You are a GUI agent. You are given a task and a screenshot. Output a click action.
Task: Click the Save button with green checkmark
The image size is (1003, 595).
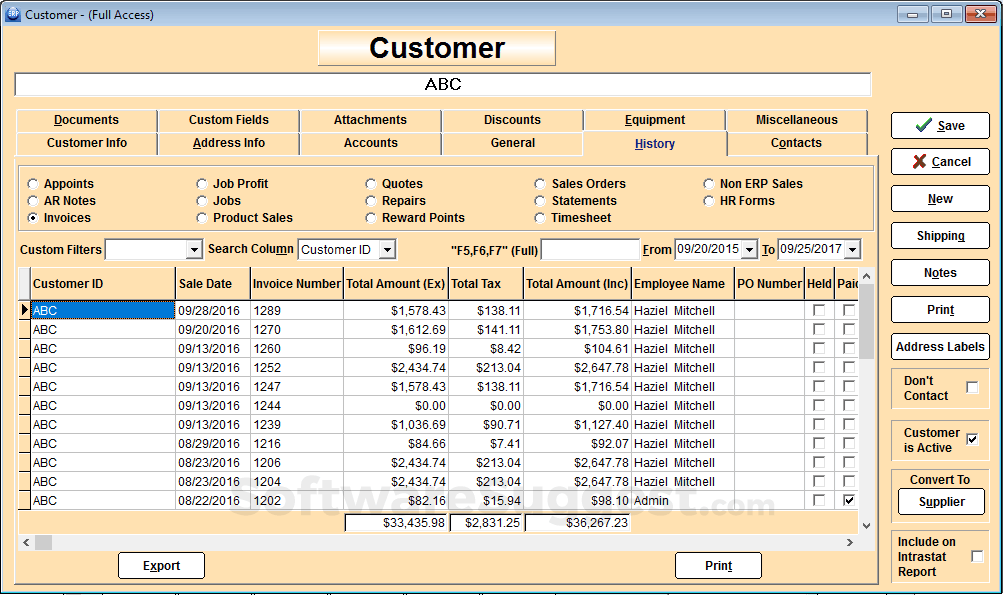click(x=939, y=126)
